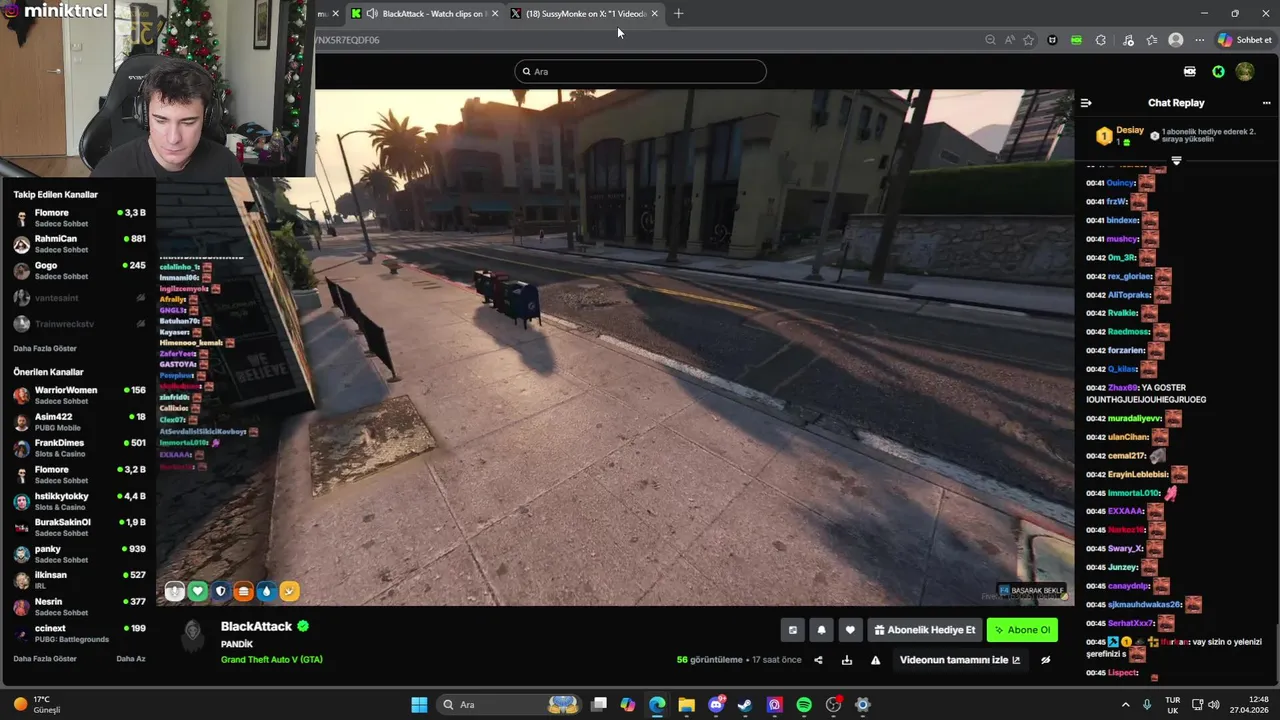Open Task View on the taskbar
1280x720 pixels.
[x=598, y=705]
